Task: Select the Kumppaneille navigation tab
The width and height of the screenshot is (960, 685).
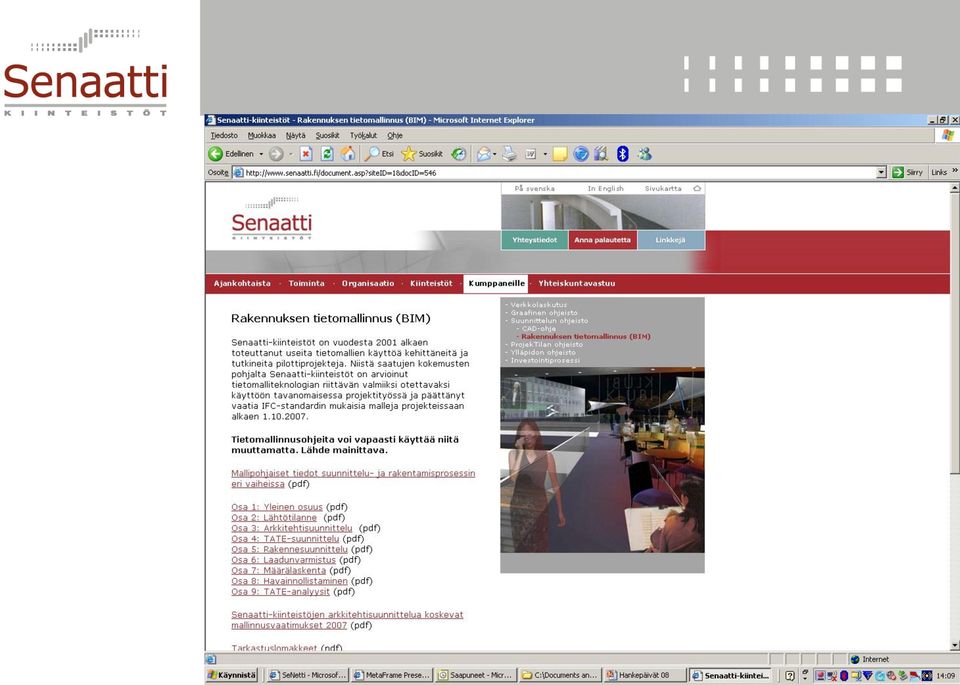Action: (496, 283)
